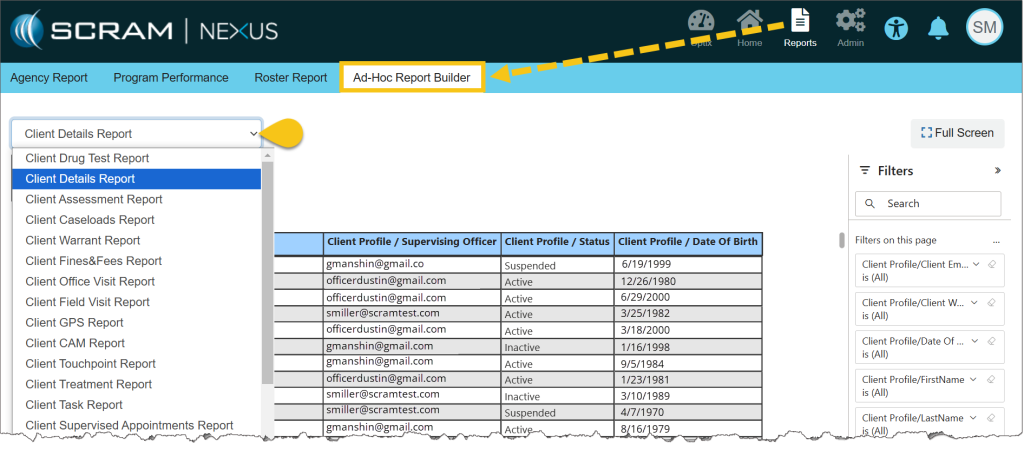The width and height of the screenshot is (1024, 450).
Task: Open notifications bell icon
Action: (x=938, y=28)
